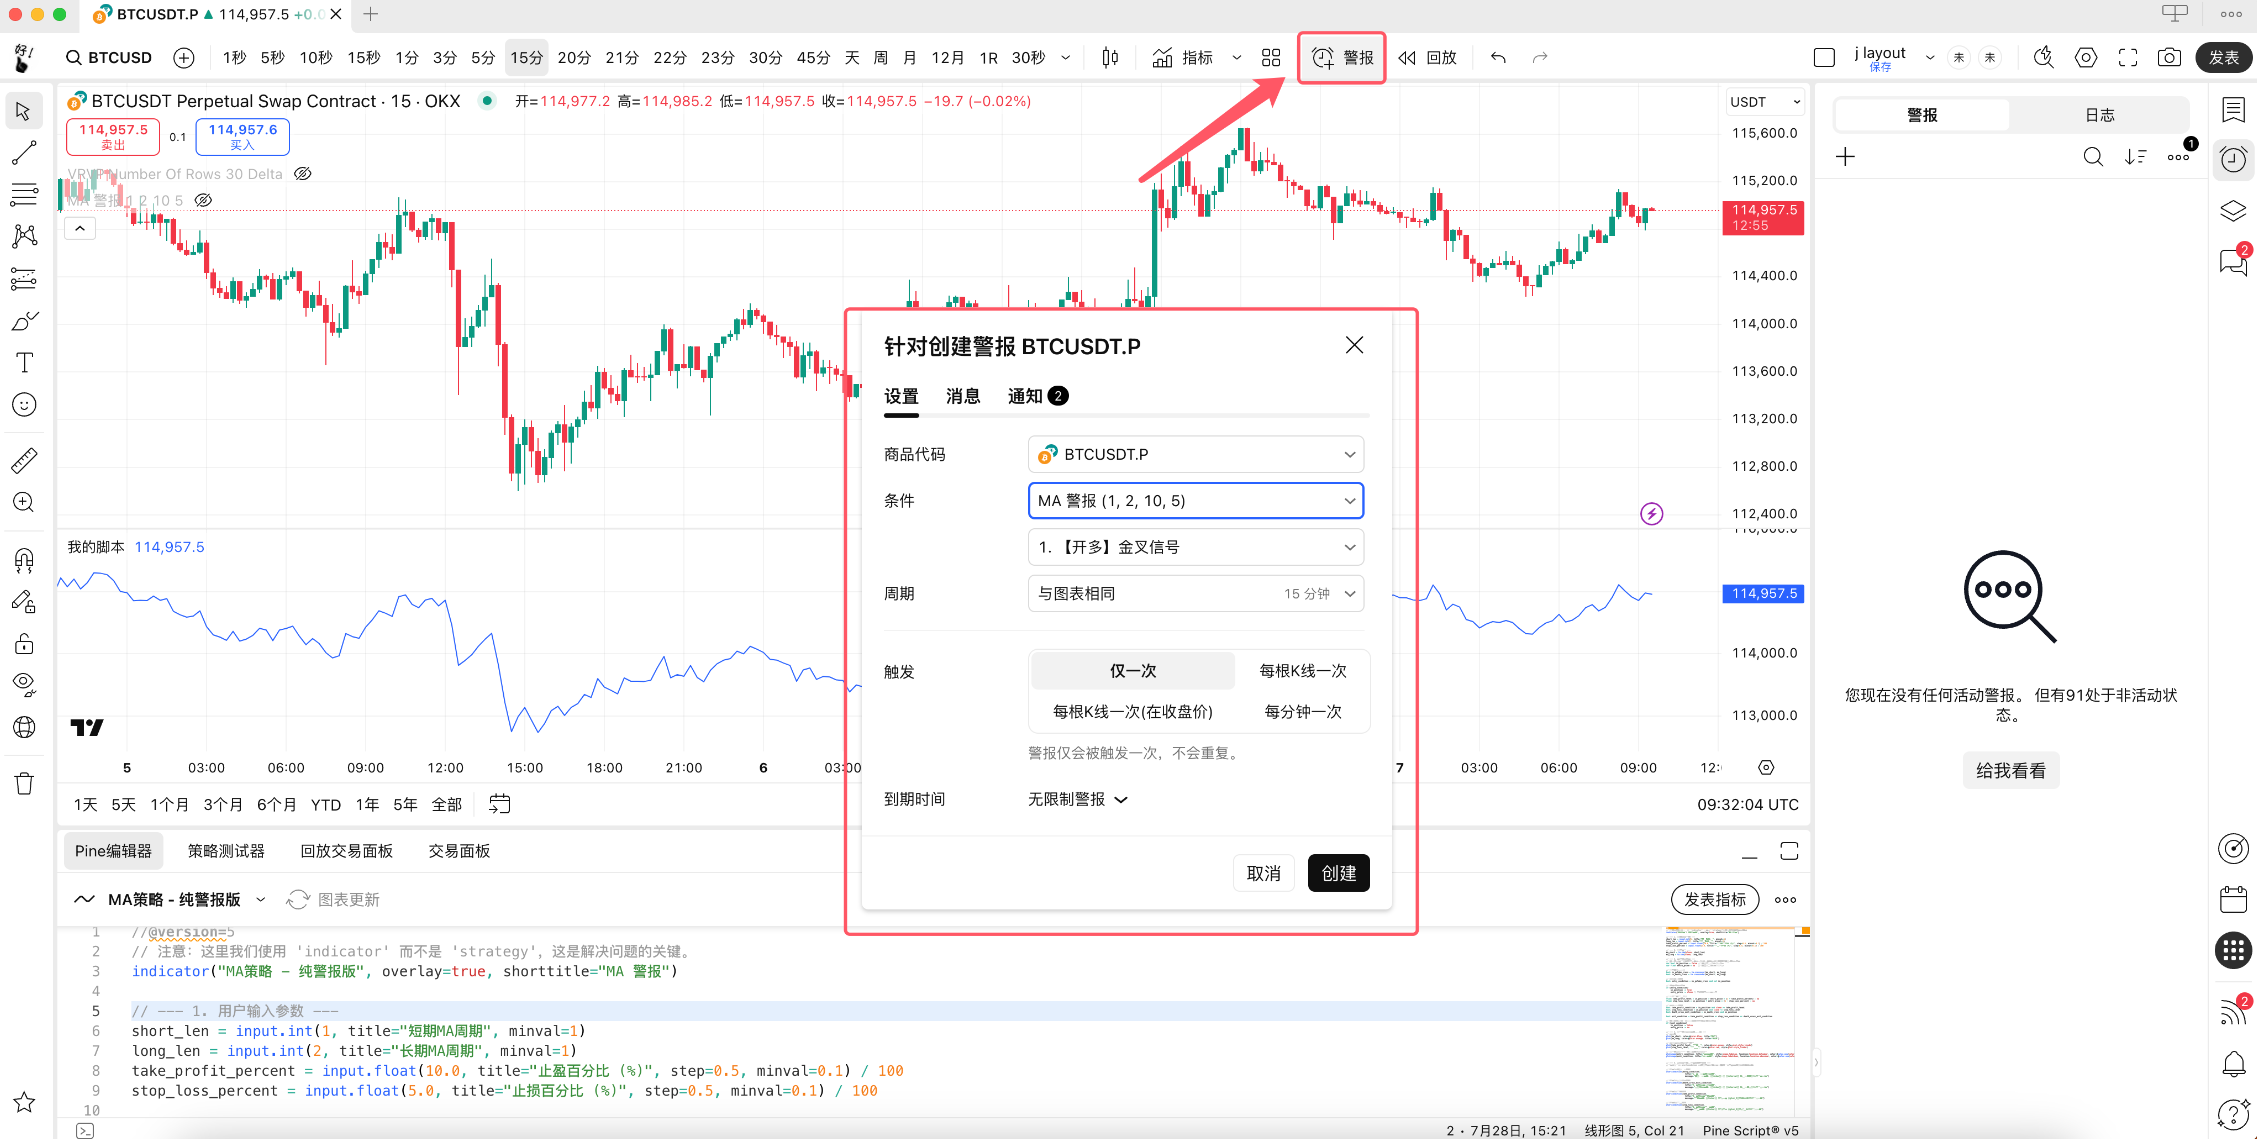Open the Strategy Tester tab
The height and width of the screenshot is (1139, 2257).
tap(226, 851)
